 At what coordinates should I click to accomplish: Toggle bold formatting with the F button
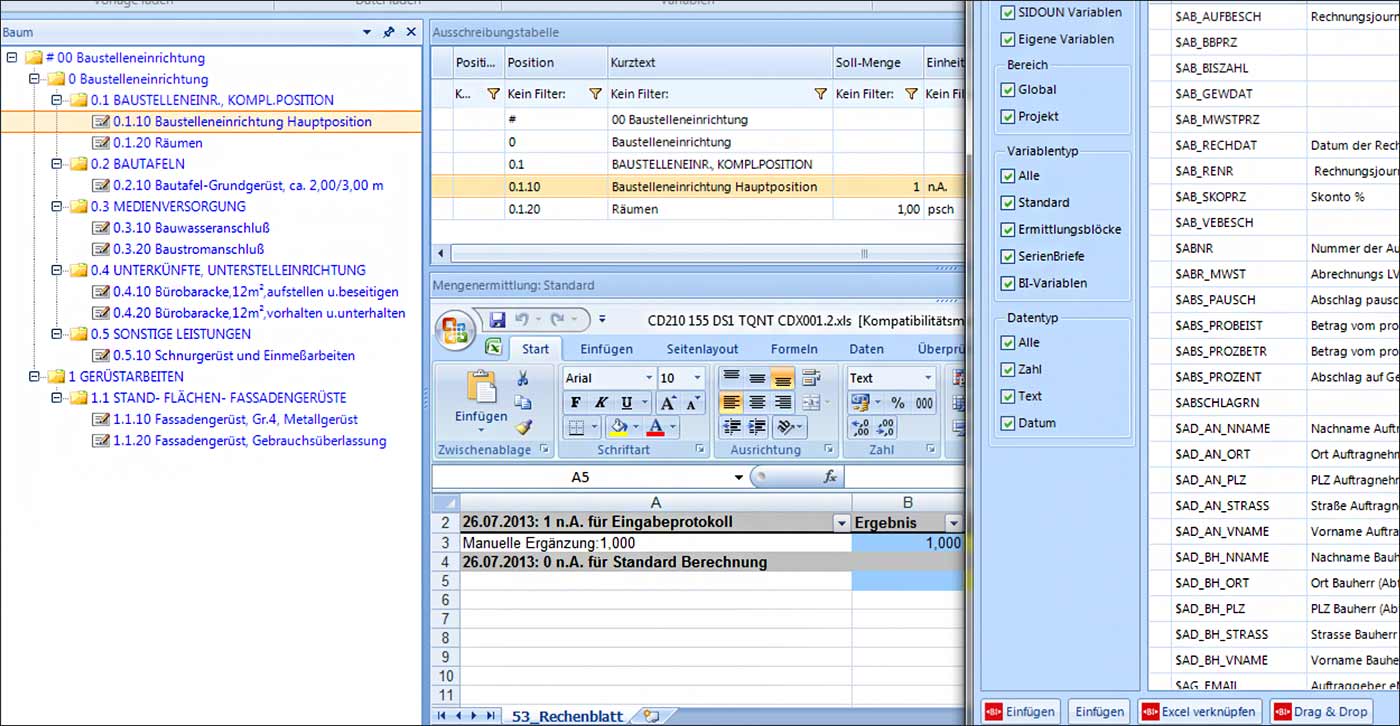(576, 403)
